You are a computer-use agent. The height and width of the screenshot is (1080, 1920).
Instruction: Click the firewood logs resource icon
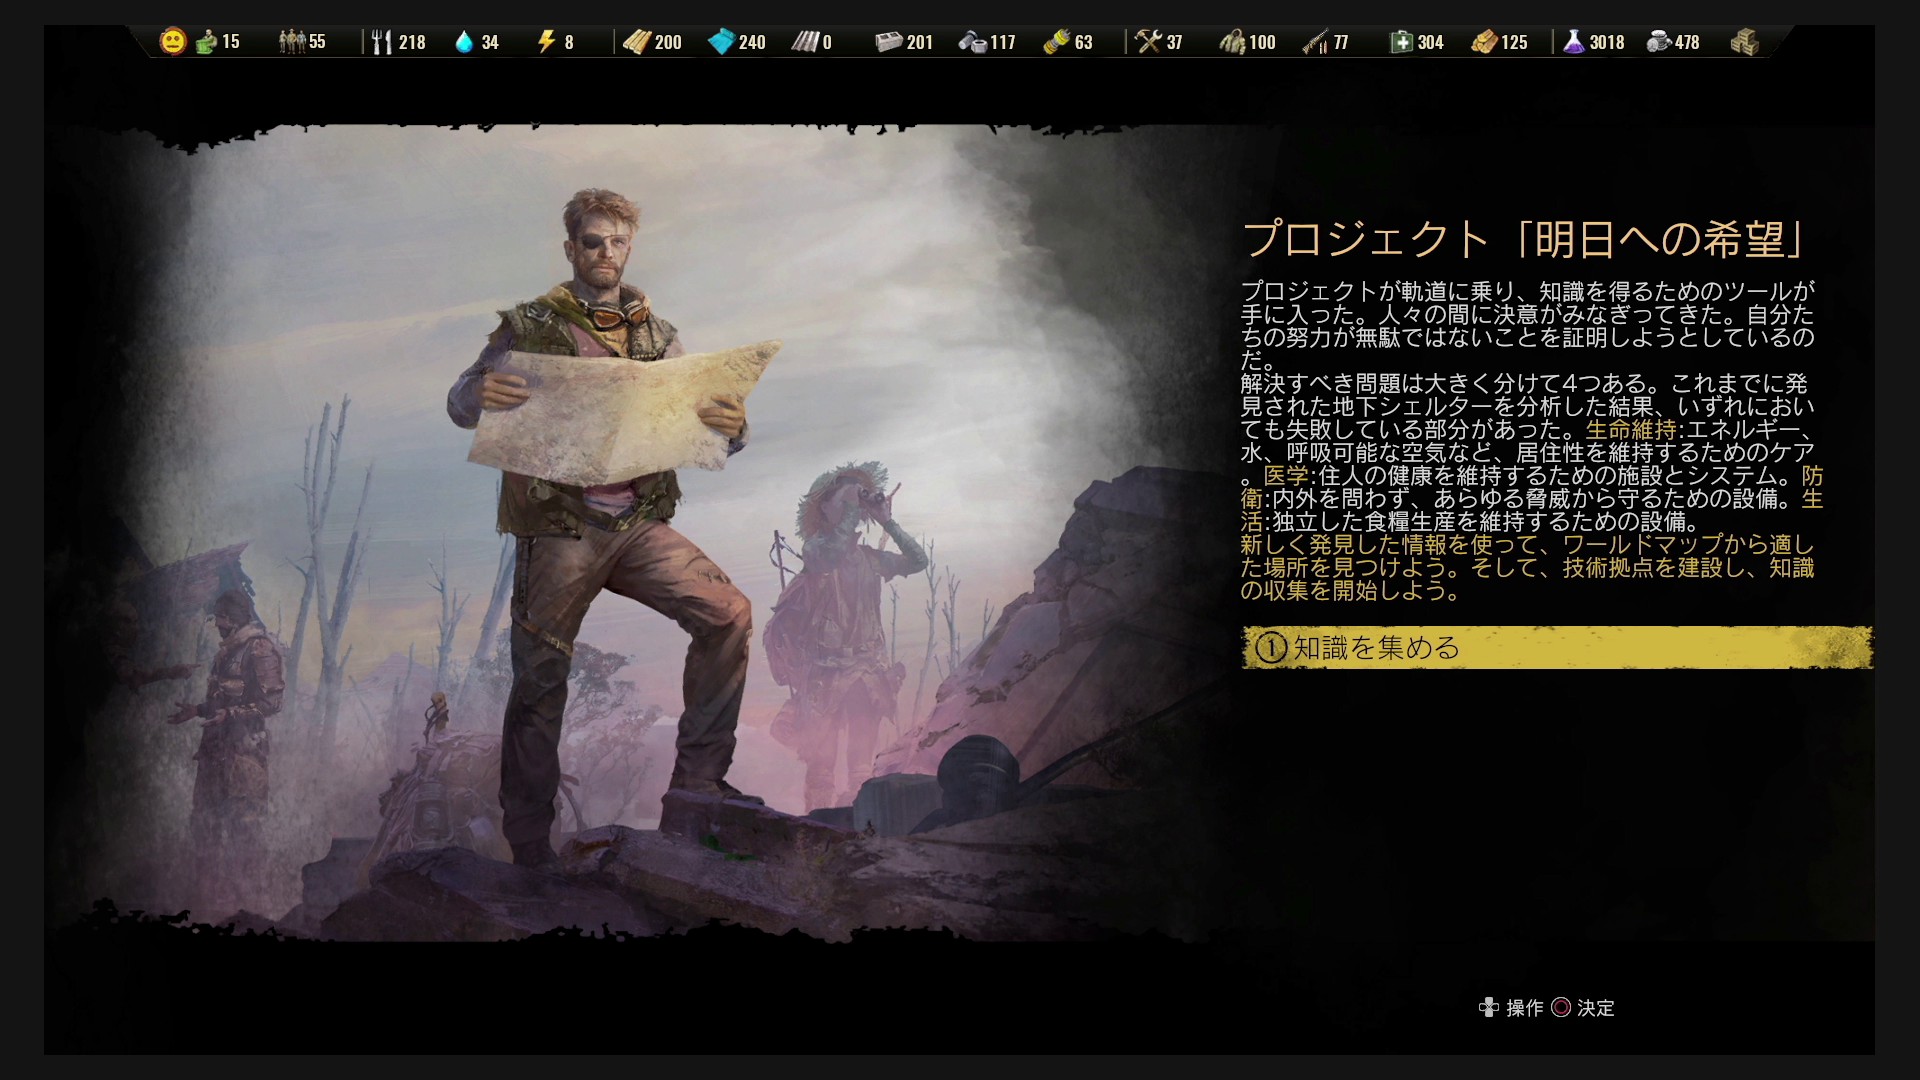pyautogui.click(x=1484, y=42)
